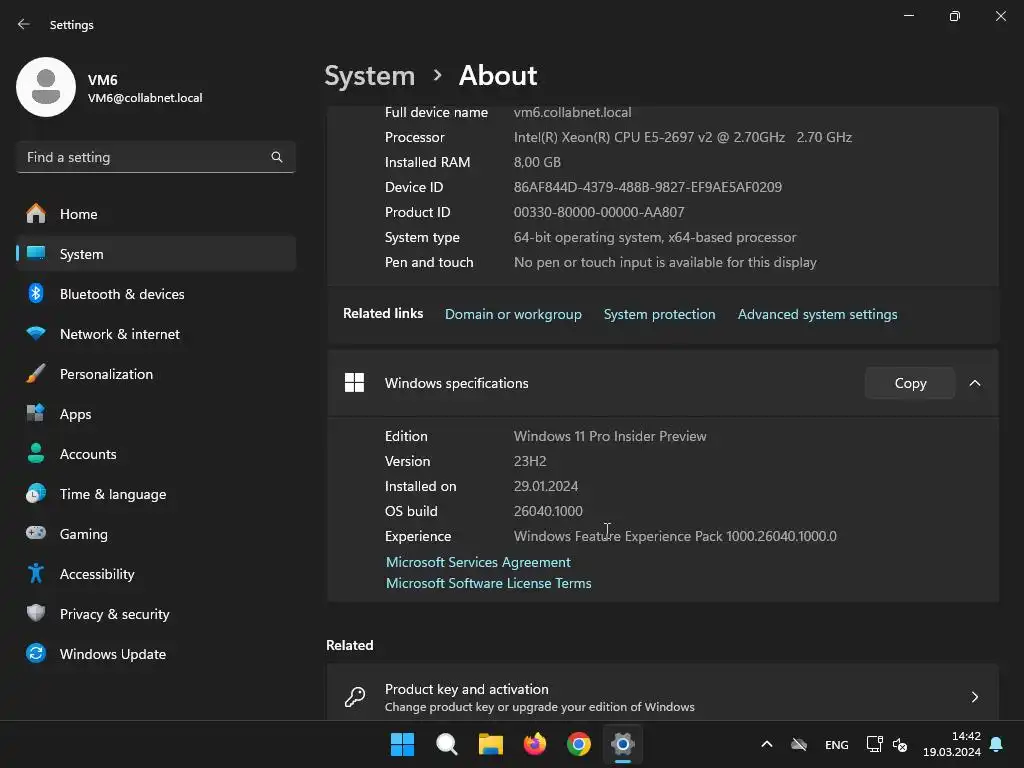Open Domain or workgroup link
This screenshot has height=768, width=1024.
(x=513, y=314)
